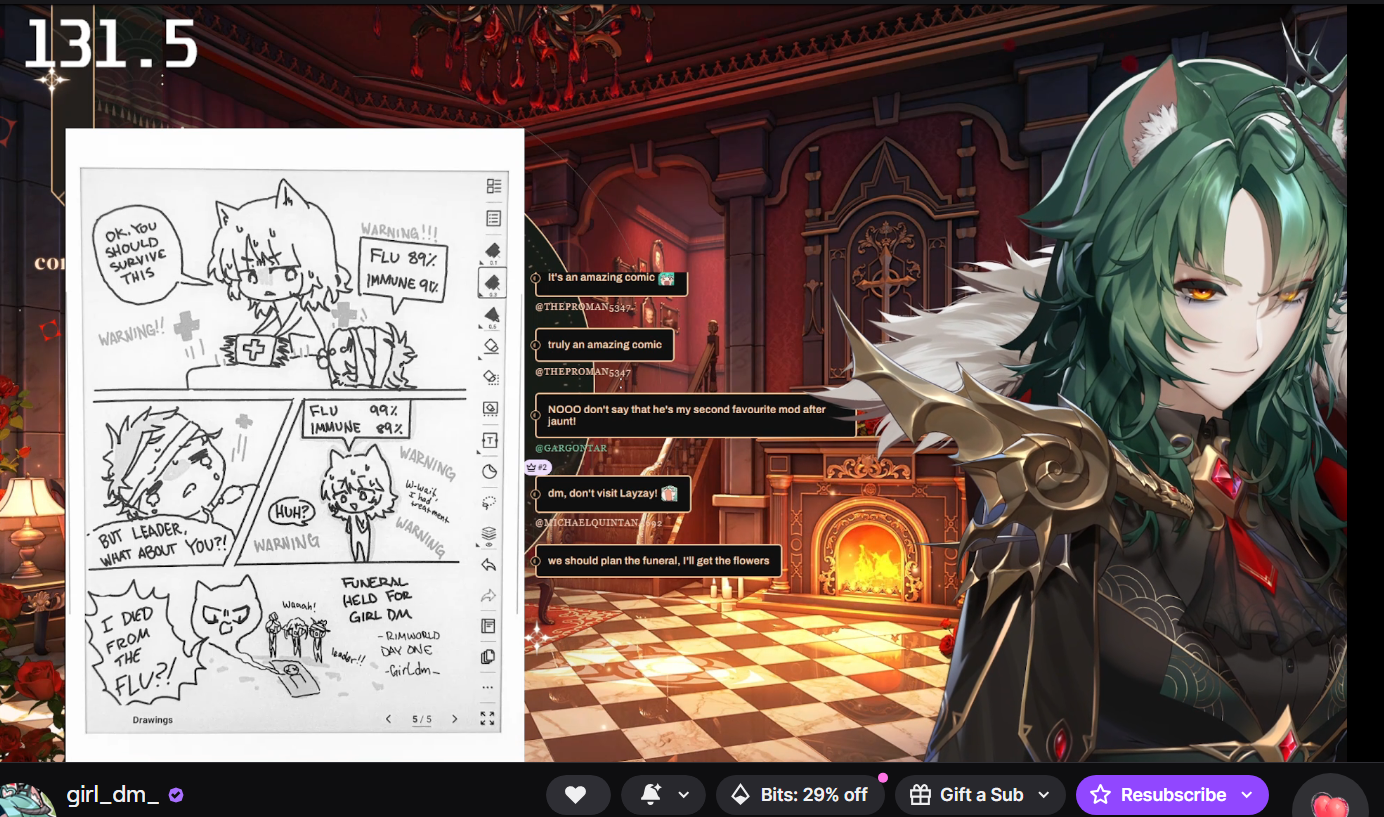Viewport: 1384px width, 817px height.
Task: Select the 0.1 pen tool
Action: coord(492,252)
